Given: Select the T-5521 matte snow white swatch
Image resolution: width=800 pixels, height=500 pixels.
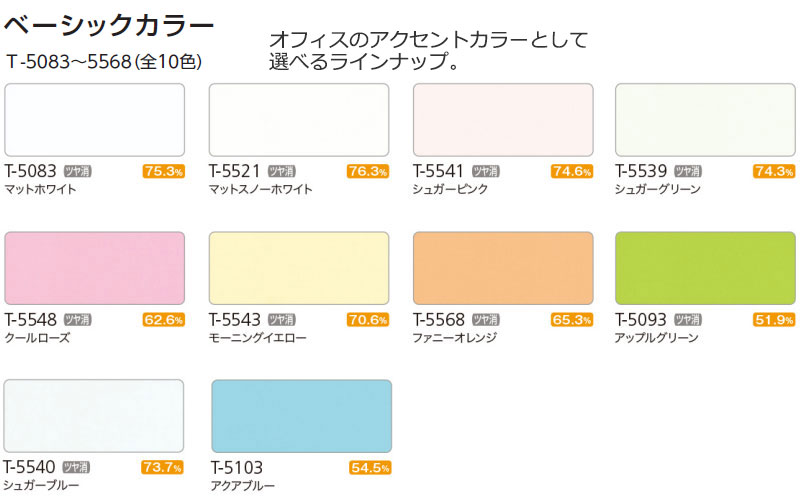Looking at the screenshot, I should point(299,120).
